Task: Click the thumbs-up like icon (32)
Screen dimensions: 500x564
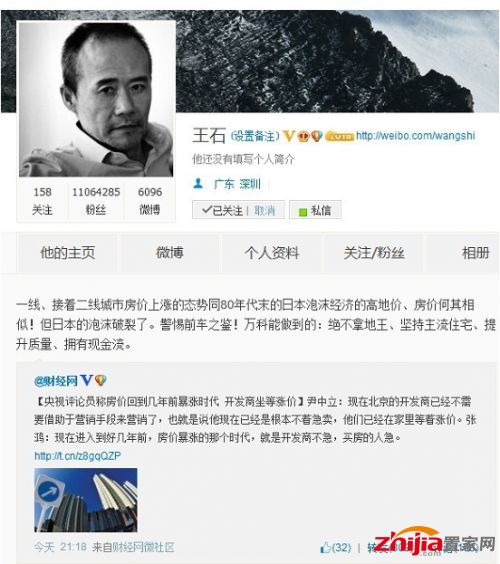Action: (325, 547)
